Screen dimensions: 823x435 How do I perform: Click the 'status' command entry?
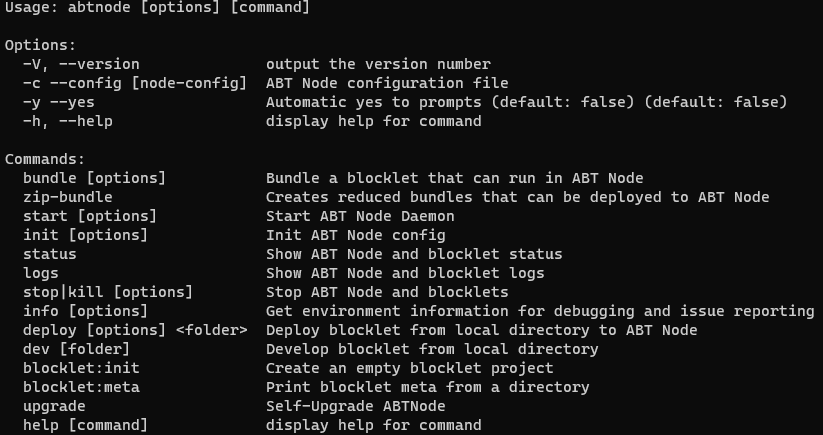tap(50, 254)
